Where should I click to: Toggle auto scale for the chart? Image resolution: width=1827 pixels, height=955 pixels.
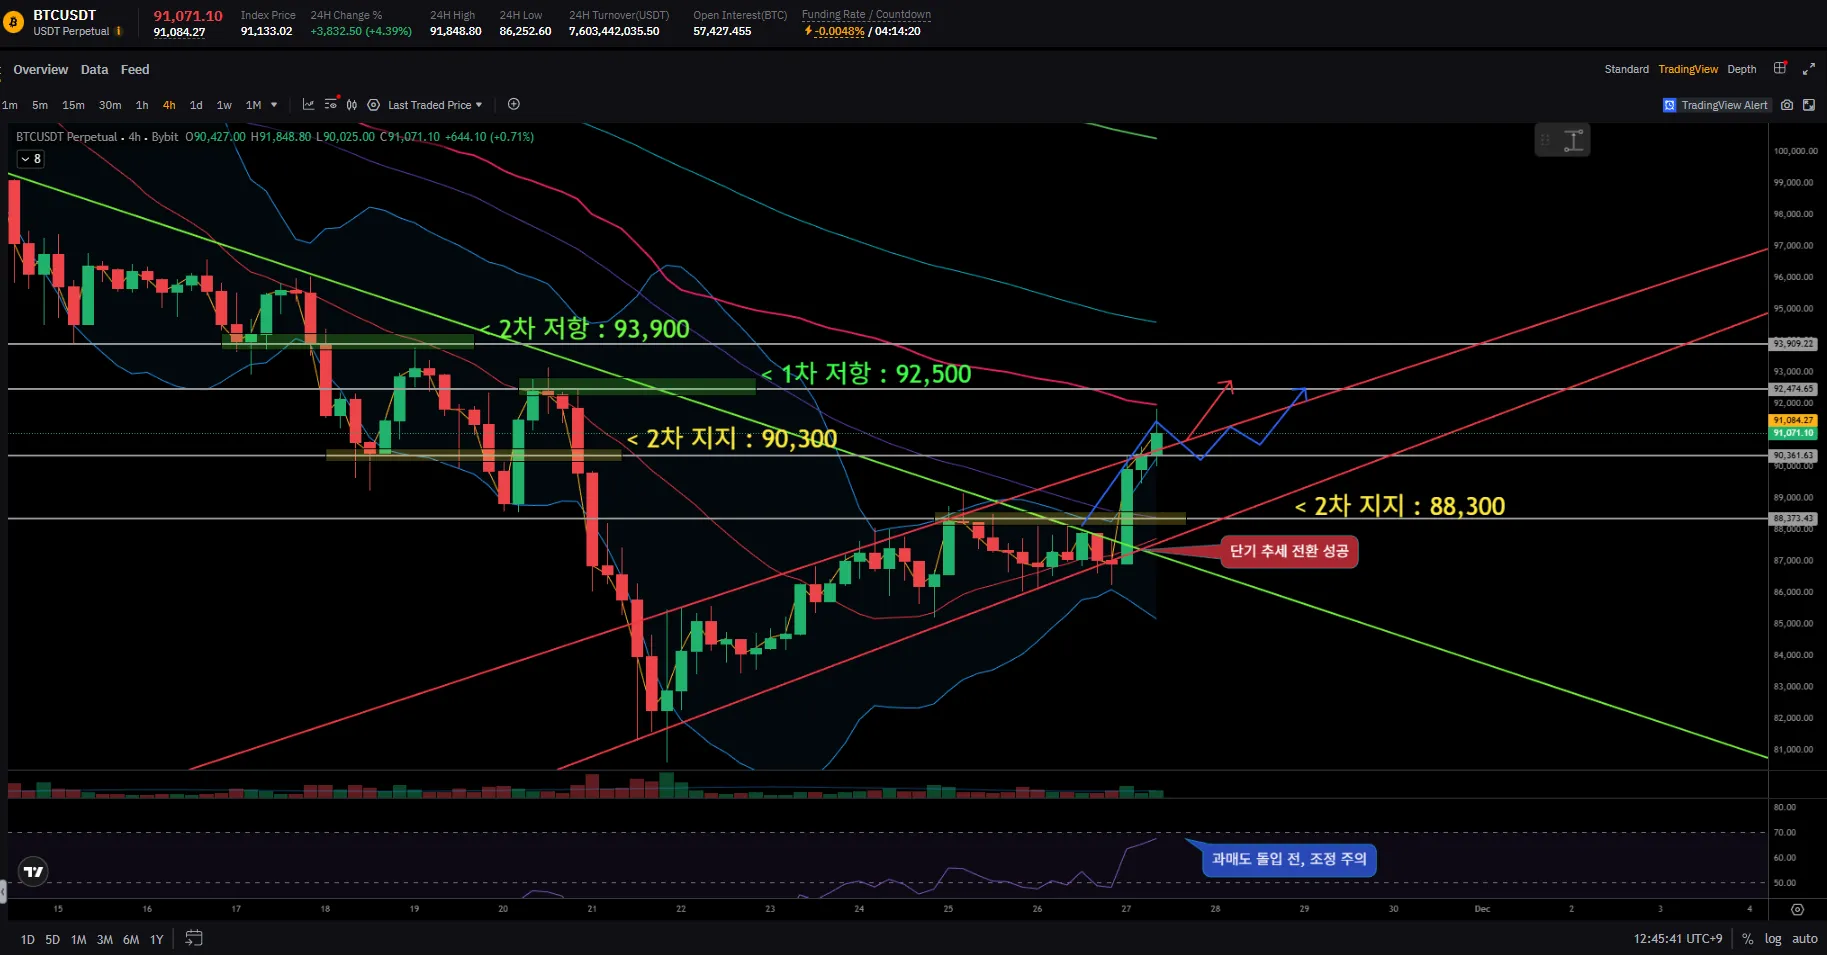(x=1804, y=939)
